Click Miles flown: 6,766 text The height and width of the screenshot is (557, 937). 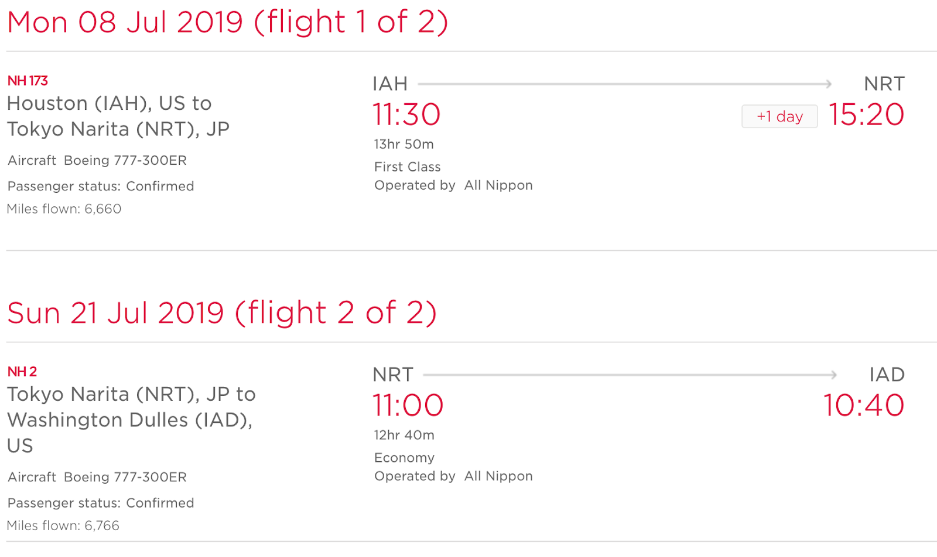(63, 526)
